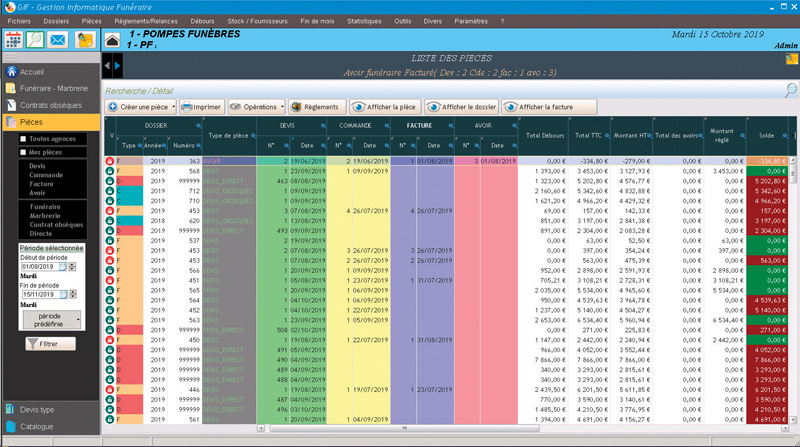This screenshot has height=447, width=800.
Task: Click vertical scrollbar down arrow
Action: pos(792,420)
